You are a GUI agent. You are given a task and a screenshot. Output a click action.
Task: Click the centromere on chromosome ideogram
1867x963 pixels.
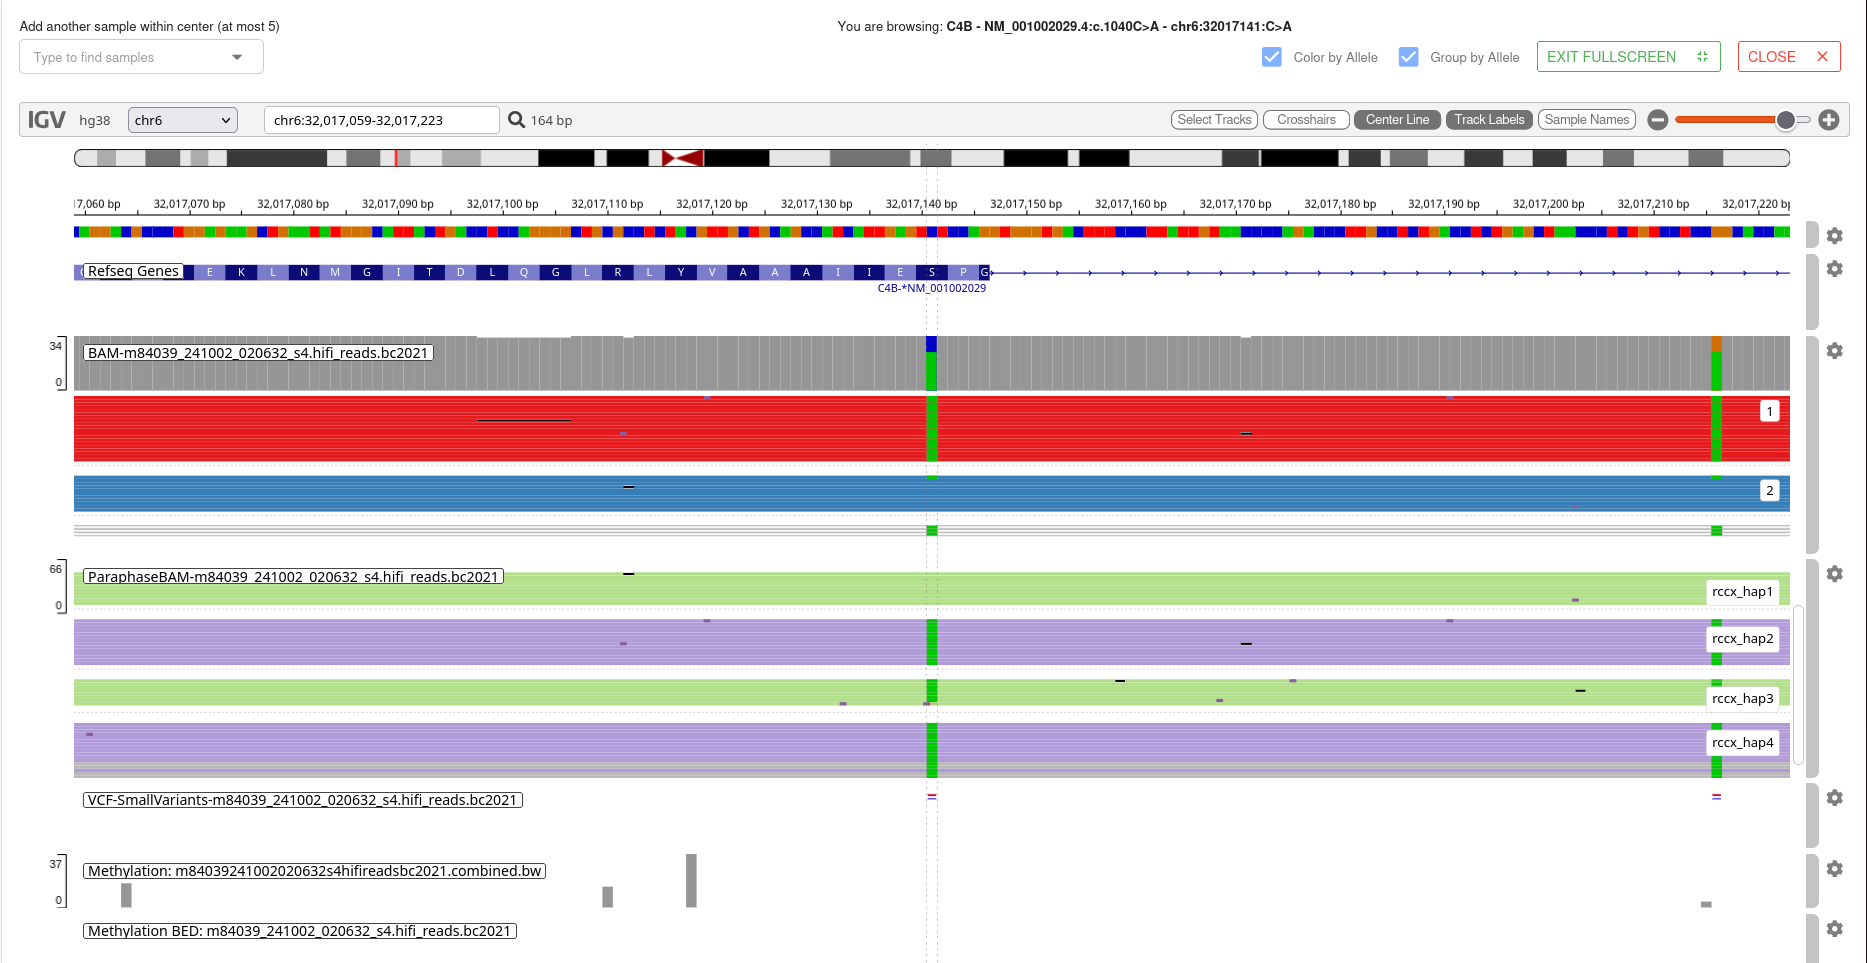pyautogui.click(x=682, y=158)
